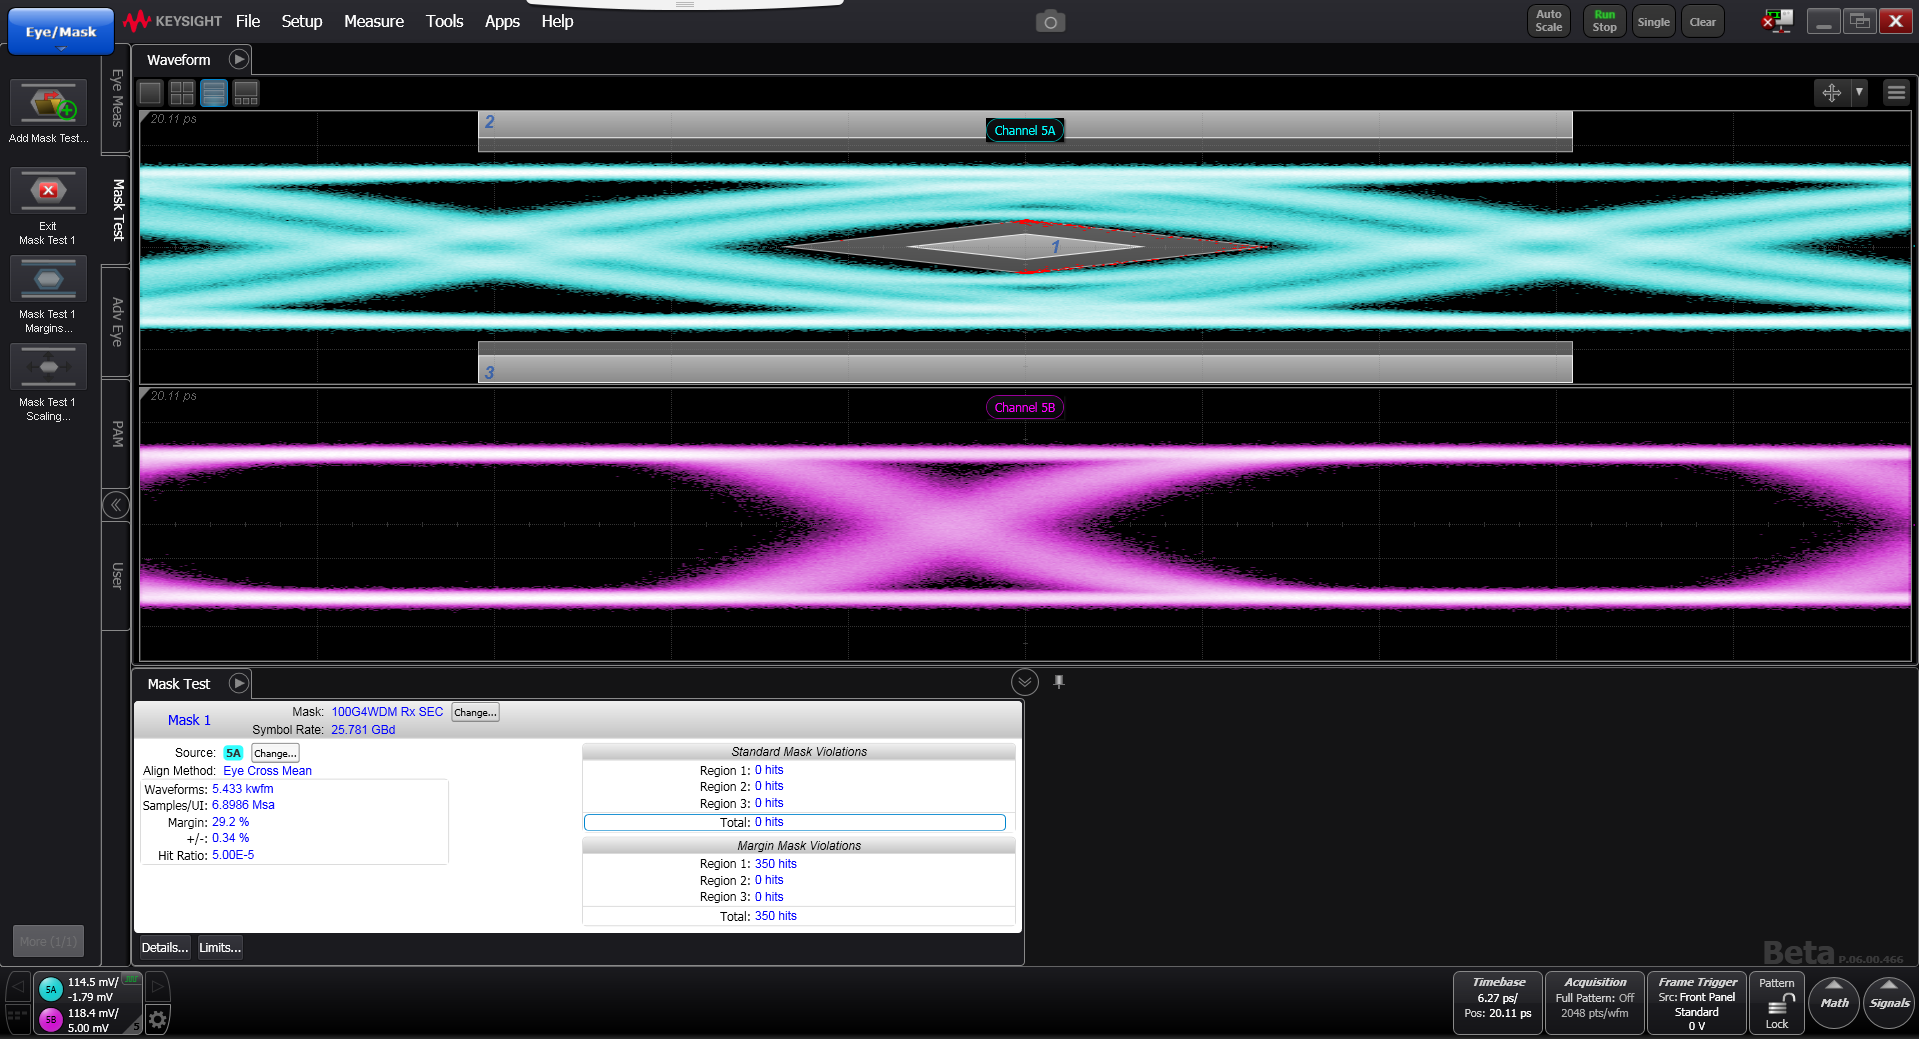
Task: Click the Add Mask Test icon
Action: click(x=48, y=103)
